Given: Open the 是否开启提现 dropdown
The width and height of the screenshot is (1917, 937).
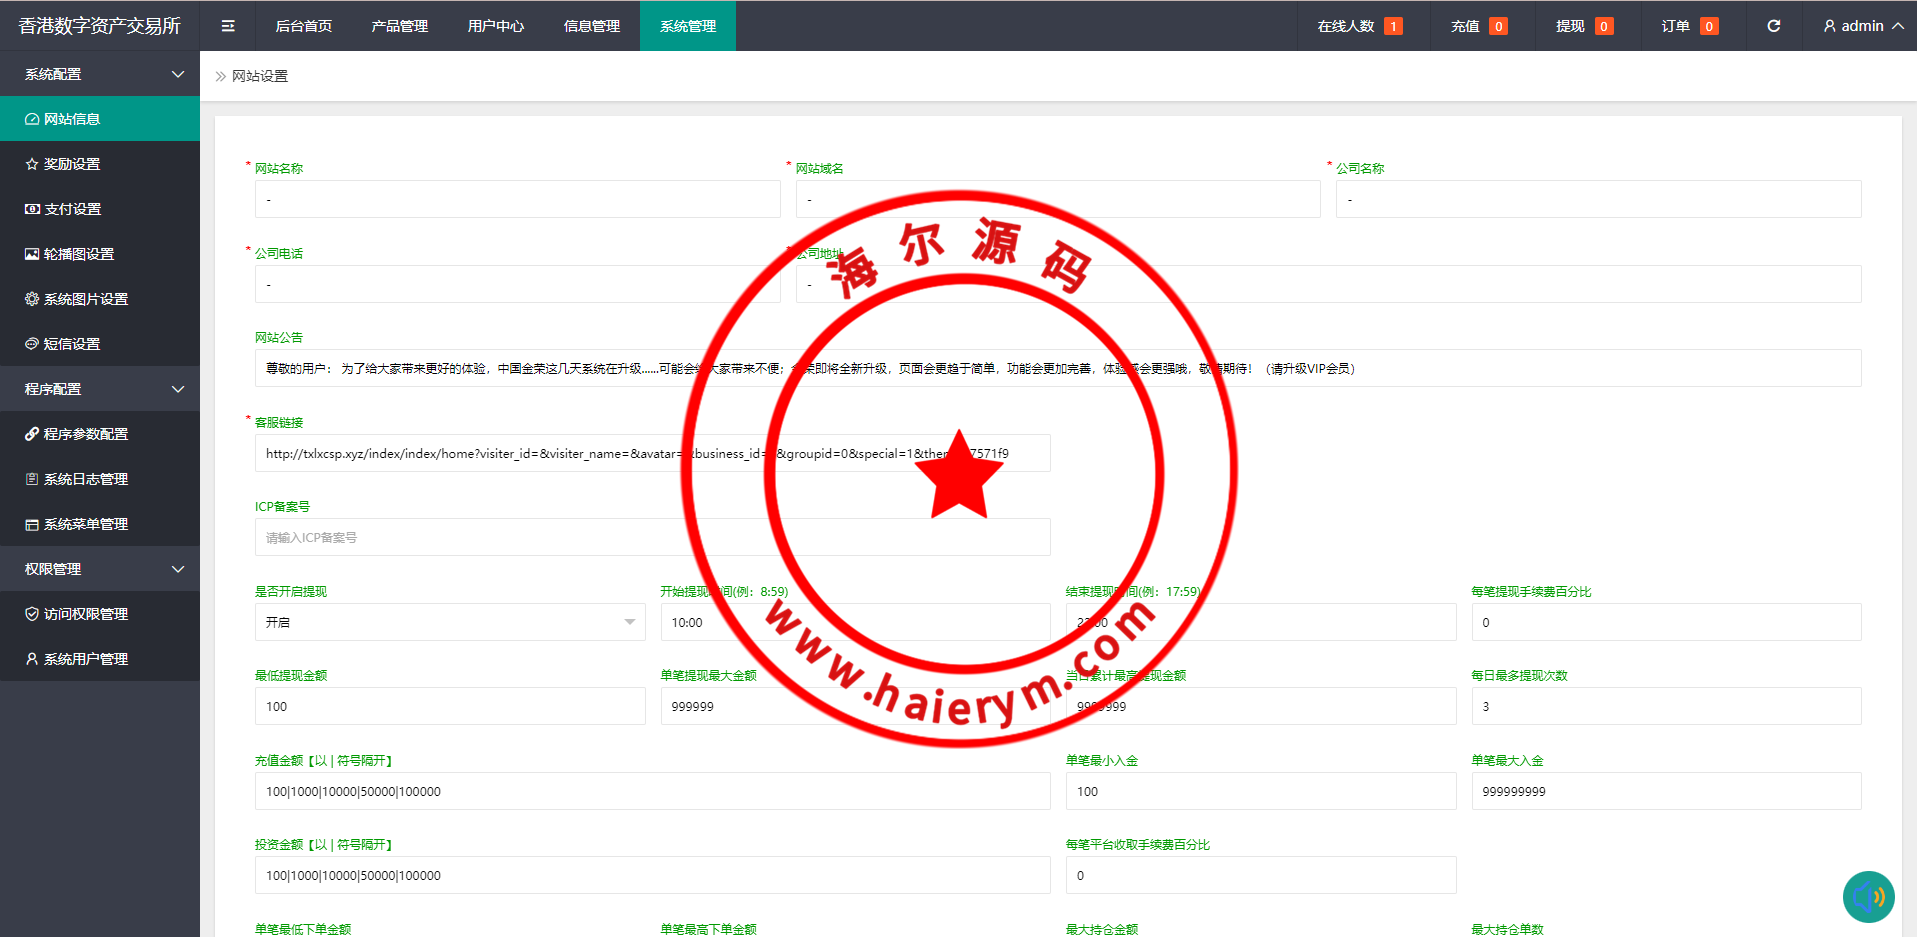Looking at the screenshot, I should (450, 622).
